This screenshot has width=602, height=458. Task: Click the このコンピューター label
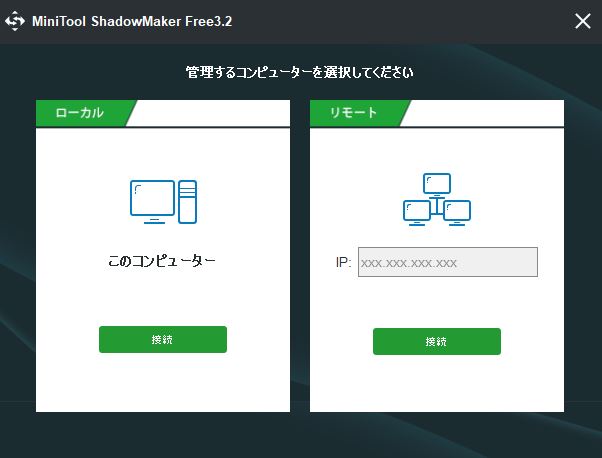[162, 261]
